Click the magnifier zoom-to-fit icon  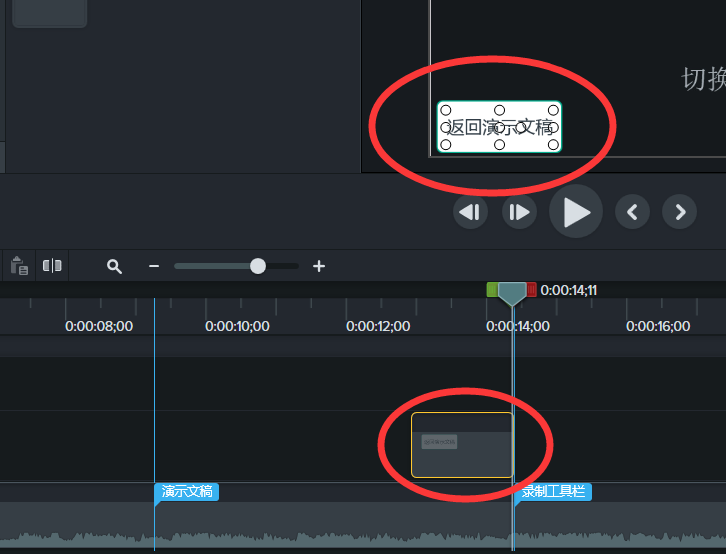pos(114,266)
